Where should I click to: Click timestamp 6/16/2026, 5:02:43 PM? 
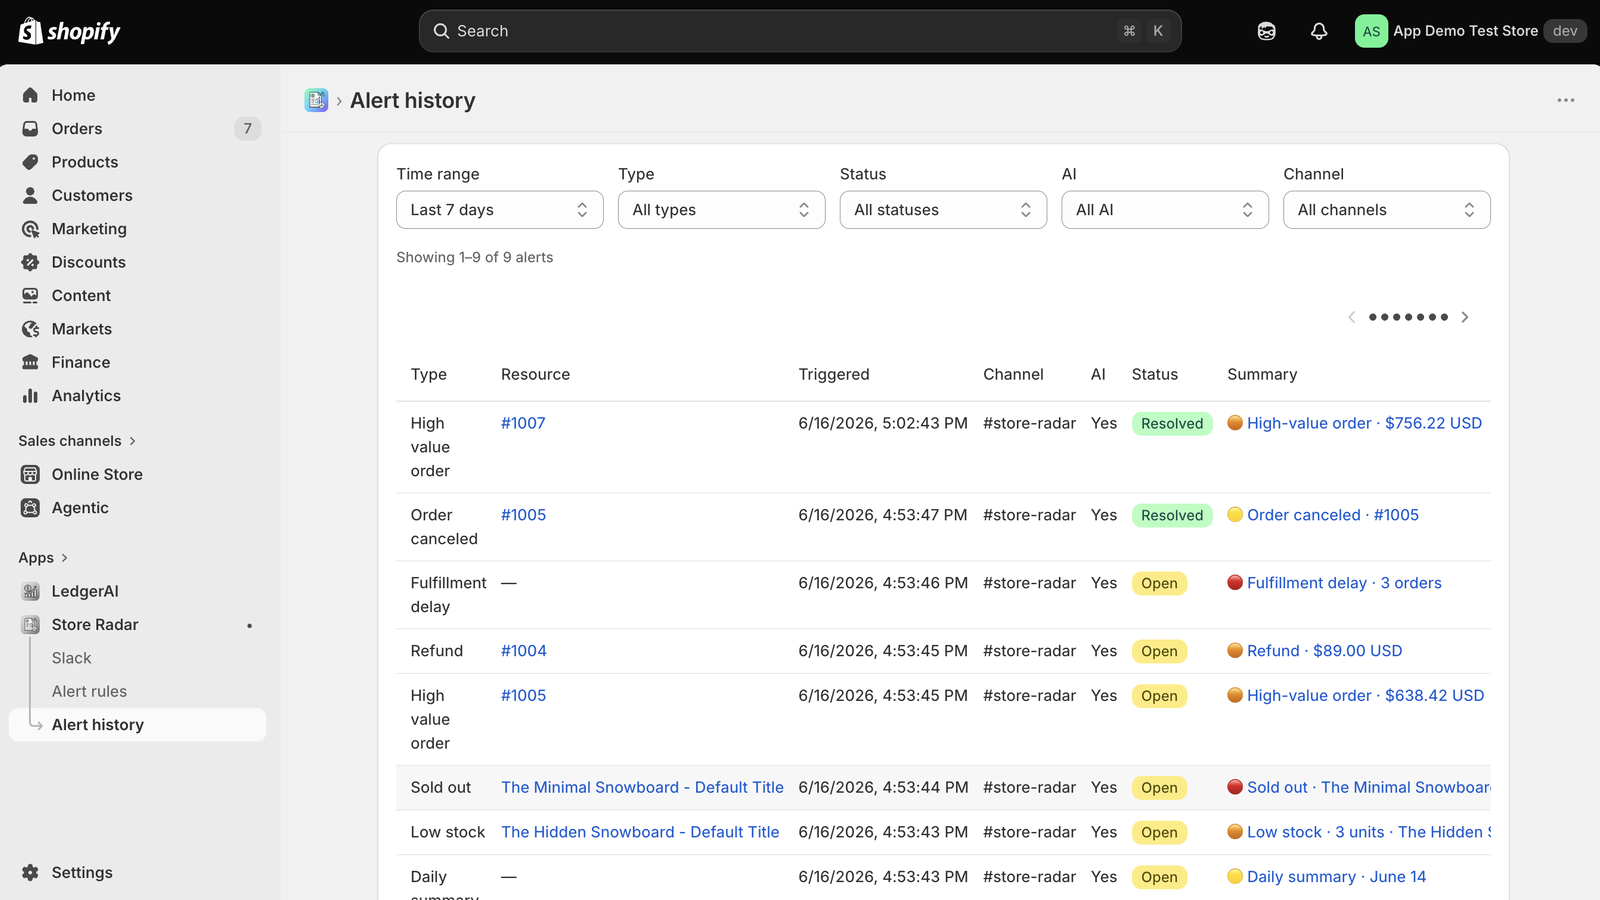pos(883,423)
